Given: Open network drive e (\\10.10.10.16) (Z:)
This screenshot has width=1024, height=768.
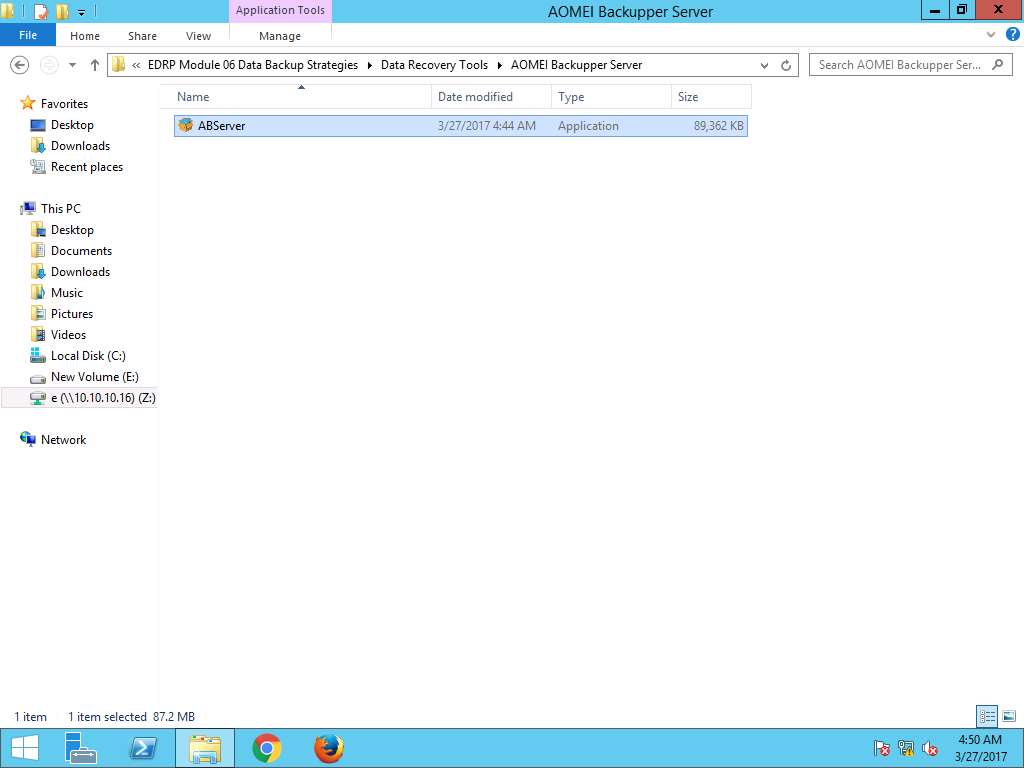Looking at the screenshot, I should 103,398.
